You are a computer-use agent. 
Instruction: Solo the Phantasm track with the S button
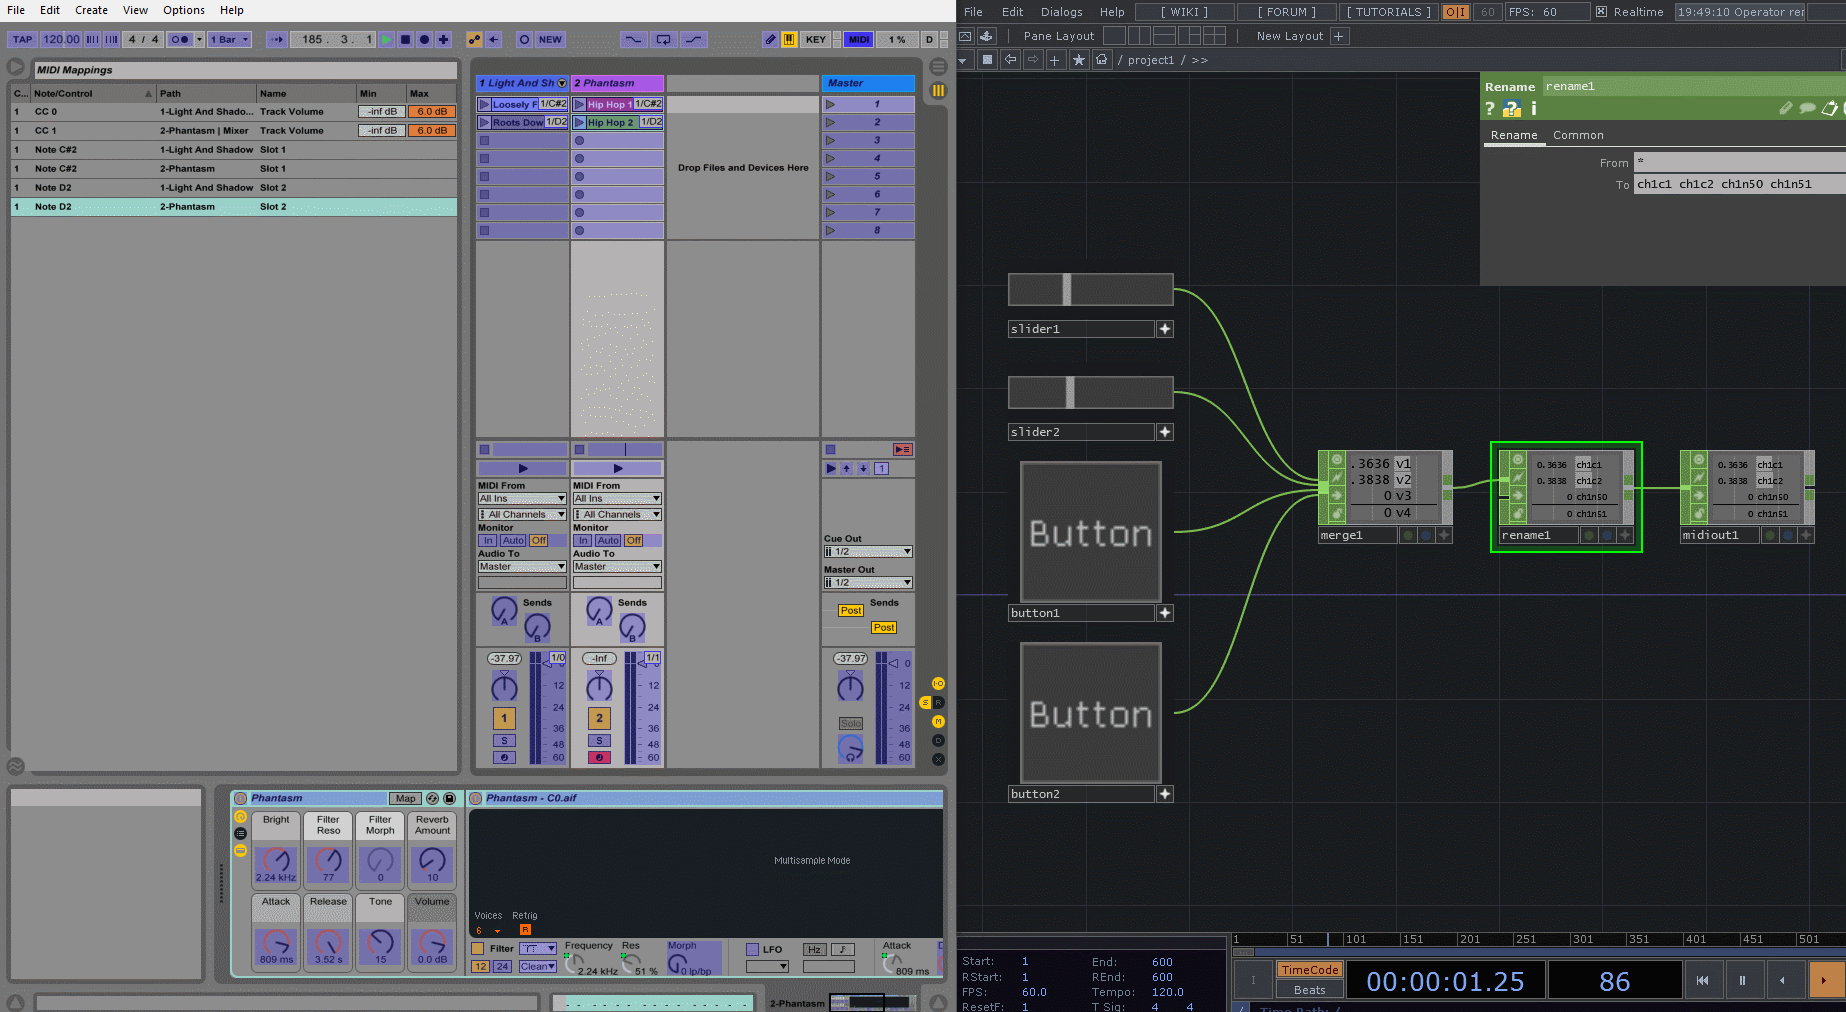[x=598, y=740]
